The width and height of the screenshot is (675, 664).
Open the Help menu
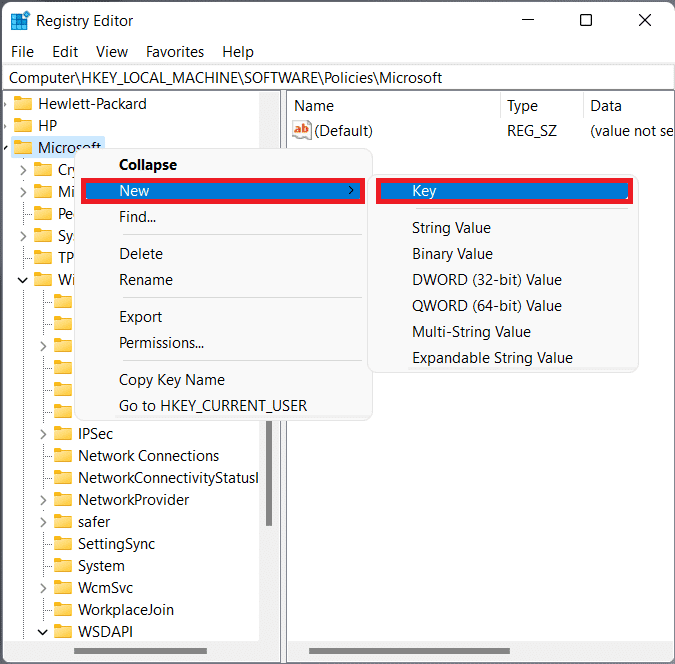(x=238, y=52)
